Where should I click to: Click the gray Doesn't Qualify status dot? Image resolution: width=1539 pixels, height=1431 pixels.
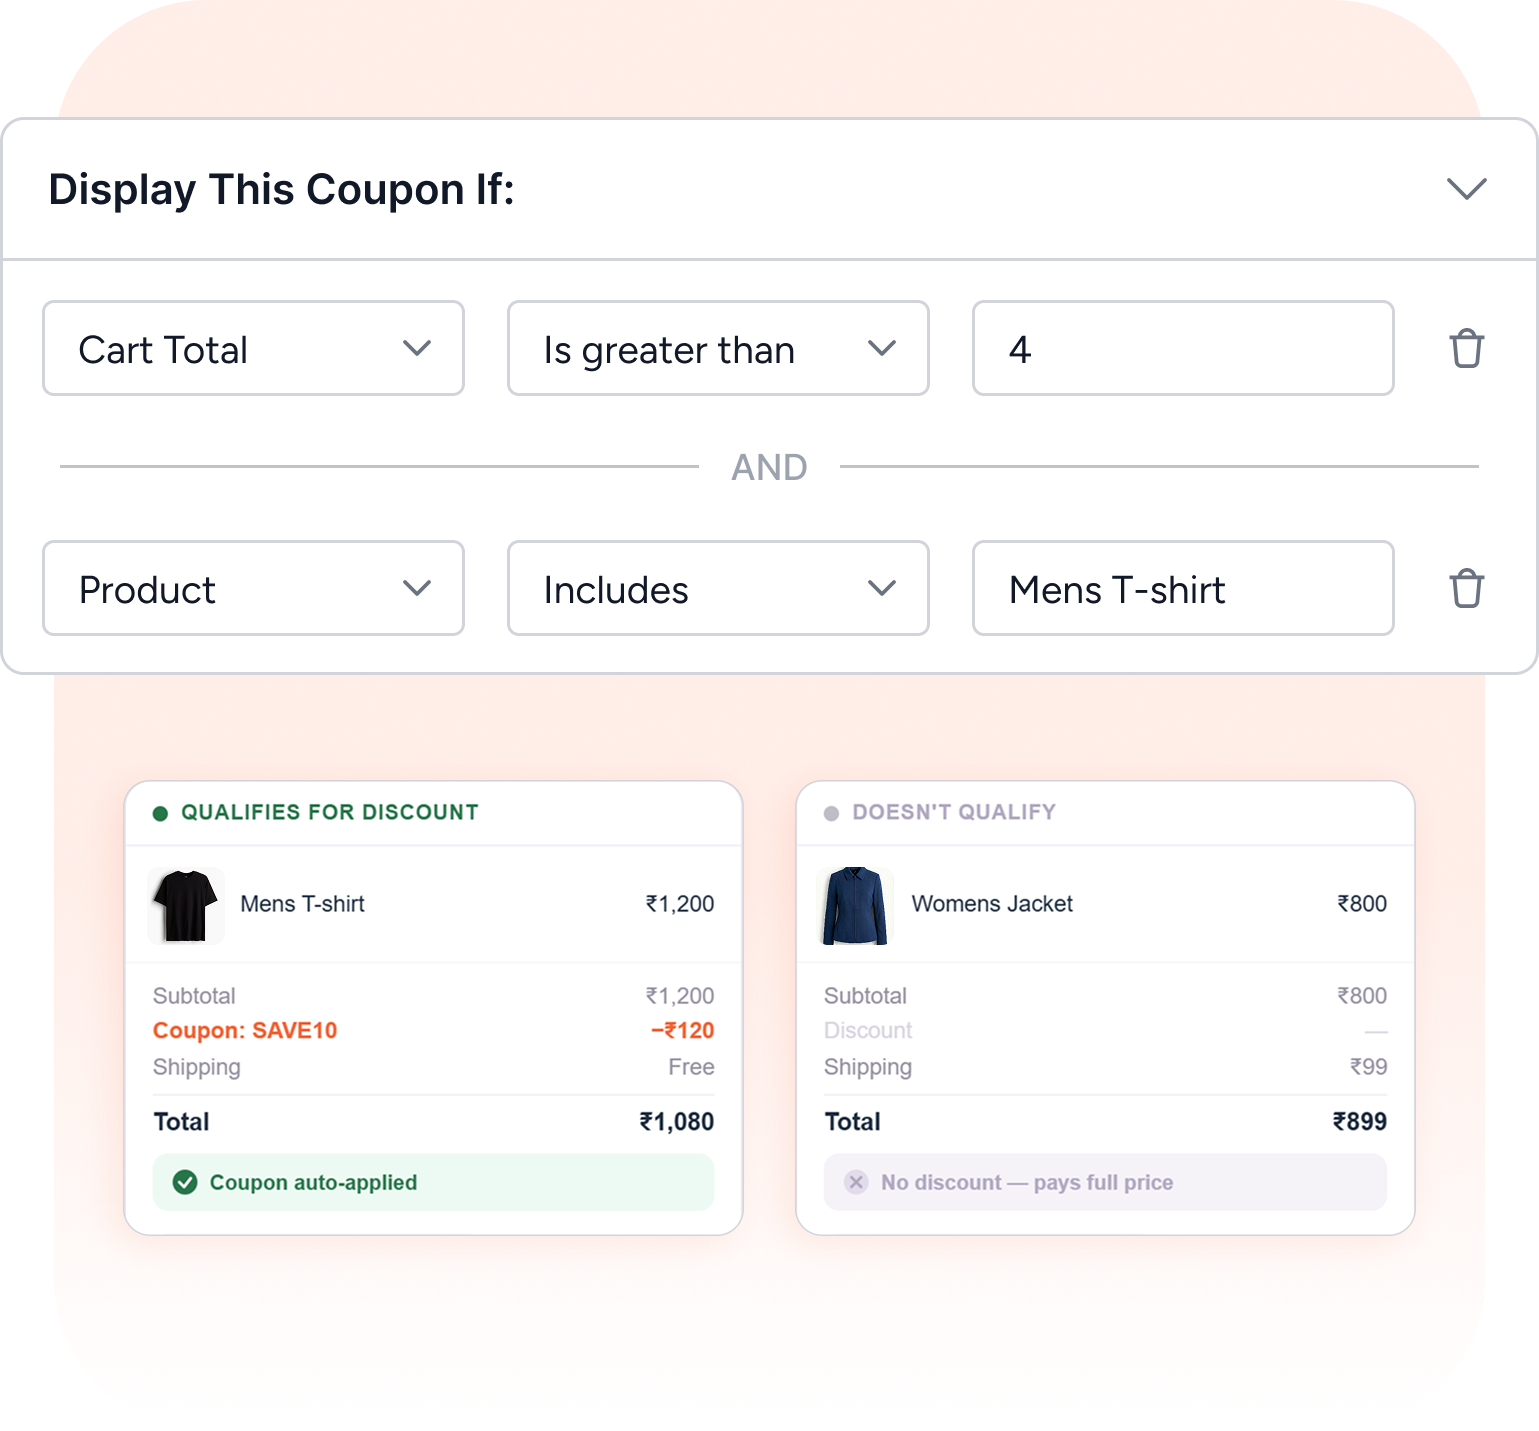click(831, 813)
